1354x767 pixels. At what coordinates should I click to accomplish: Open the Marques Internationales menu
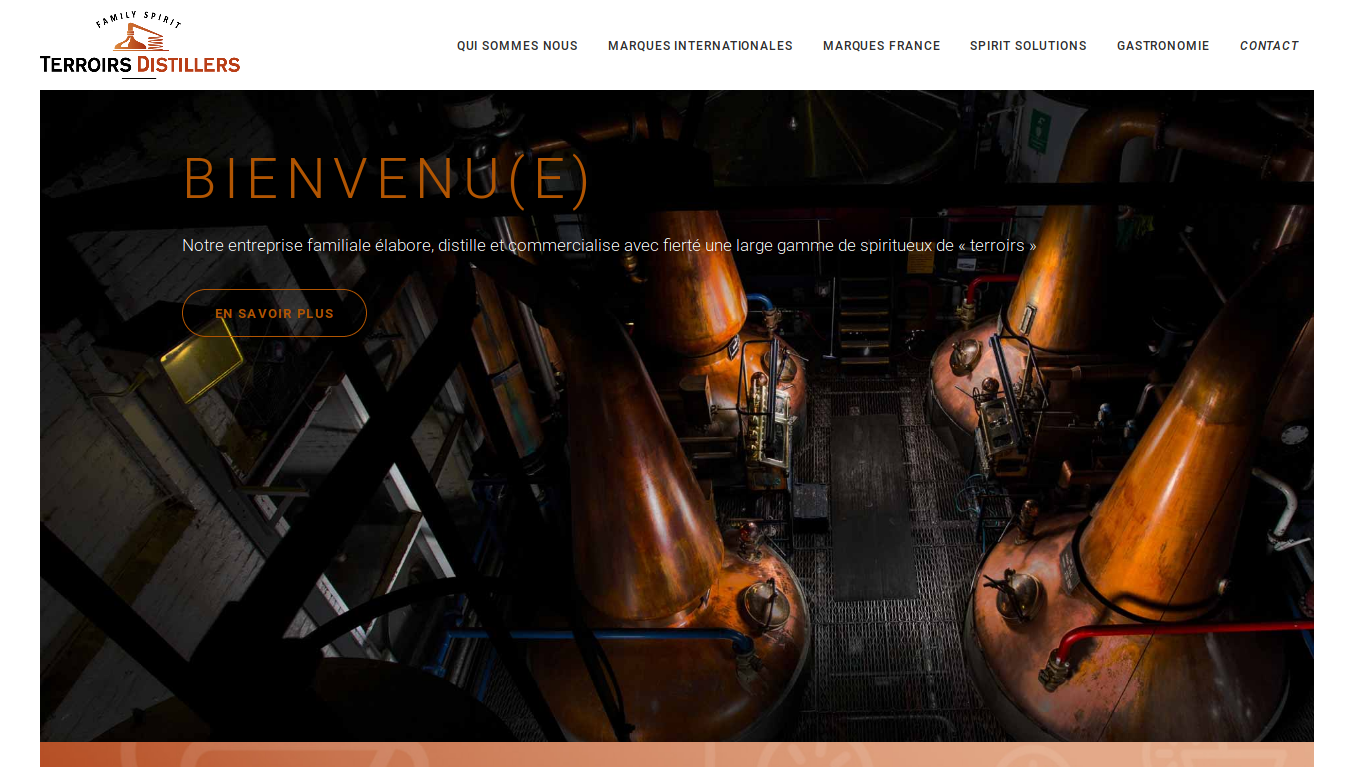[x=700, y=46]
